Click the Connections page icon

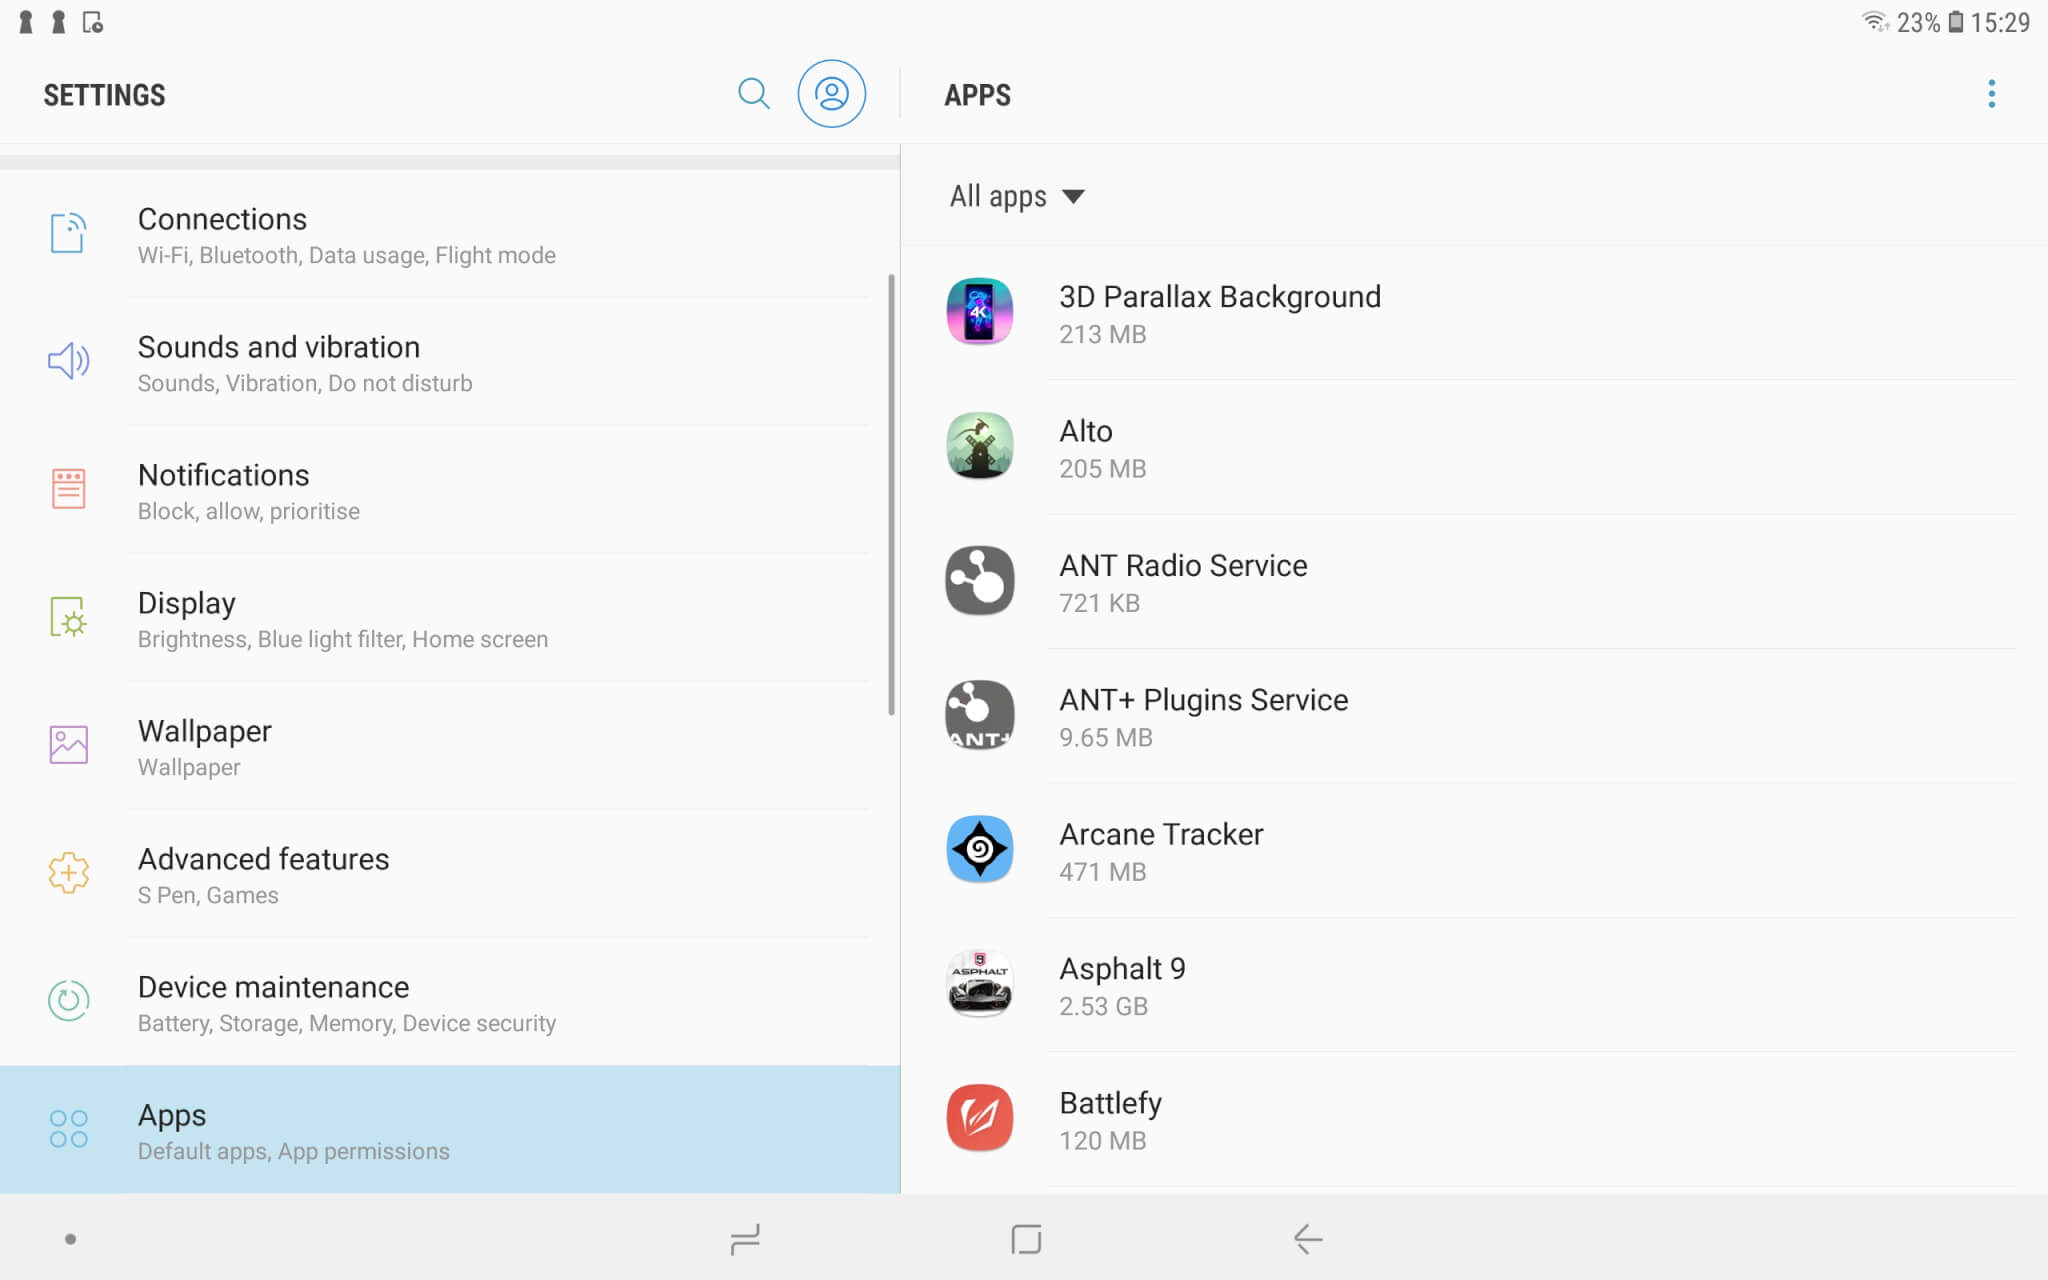click(x=67, y=233)
